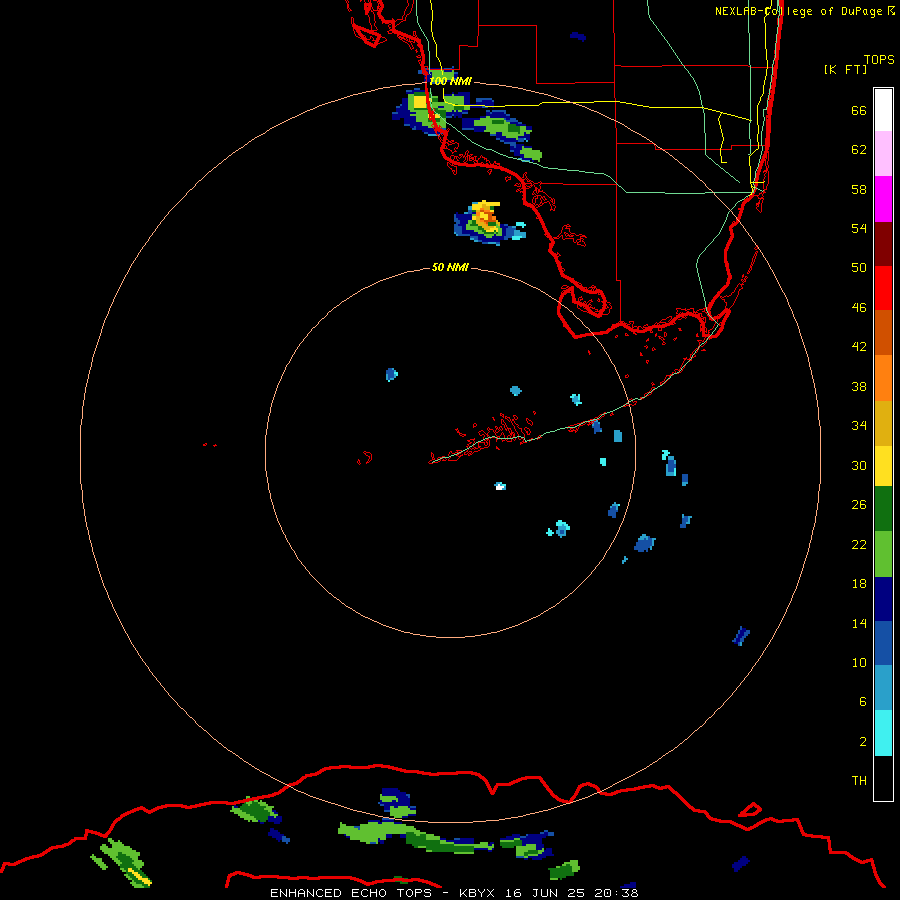
Task: Click the legend label 18
Action: click(x=859, y=584)
